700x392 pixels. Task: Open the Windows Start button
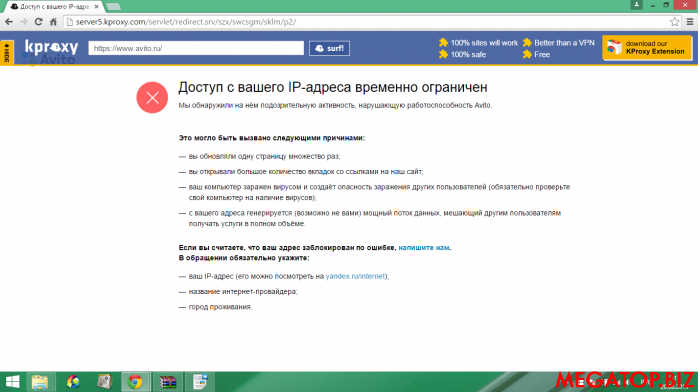coord(12,382)
